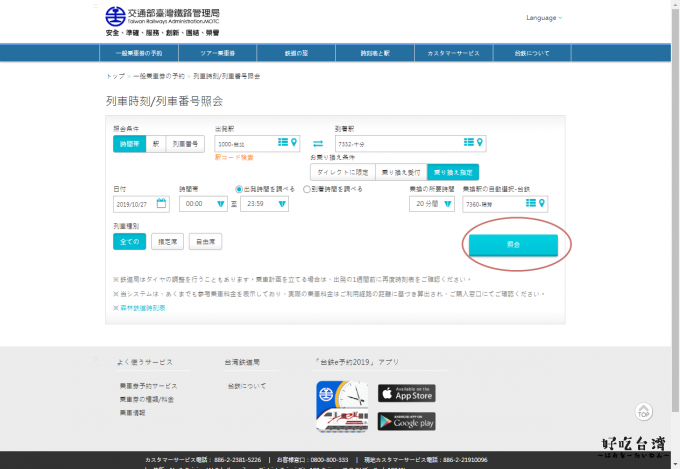Click map pin icon in departure station field
This screenshot has height=469, width=680.
click(x=294, y=143)
